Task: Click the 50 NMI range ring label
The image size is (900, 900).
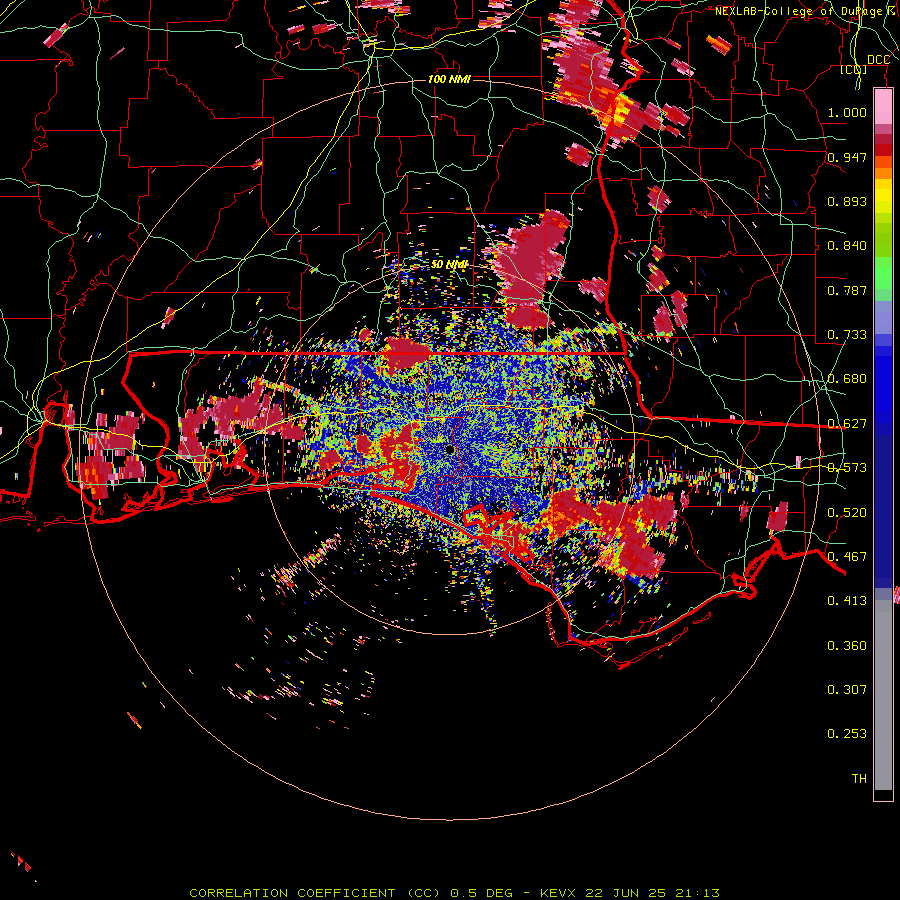Action: point(449,265)
